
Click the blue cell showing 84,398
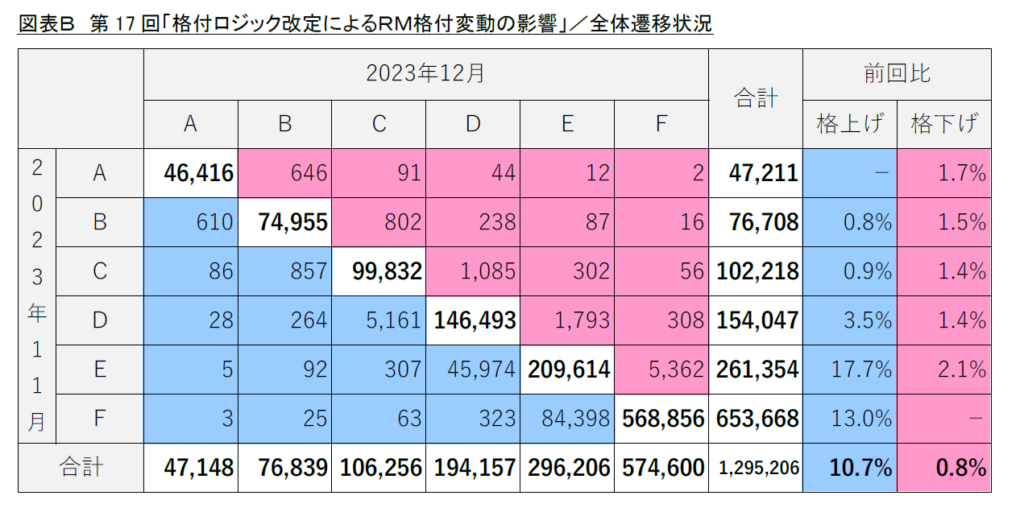coord(567,418)
